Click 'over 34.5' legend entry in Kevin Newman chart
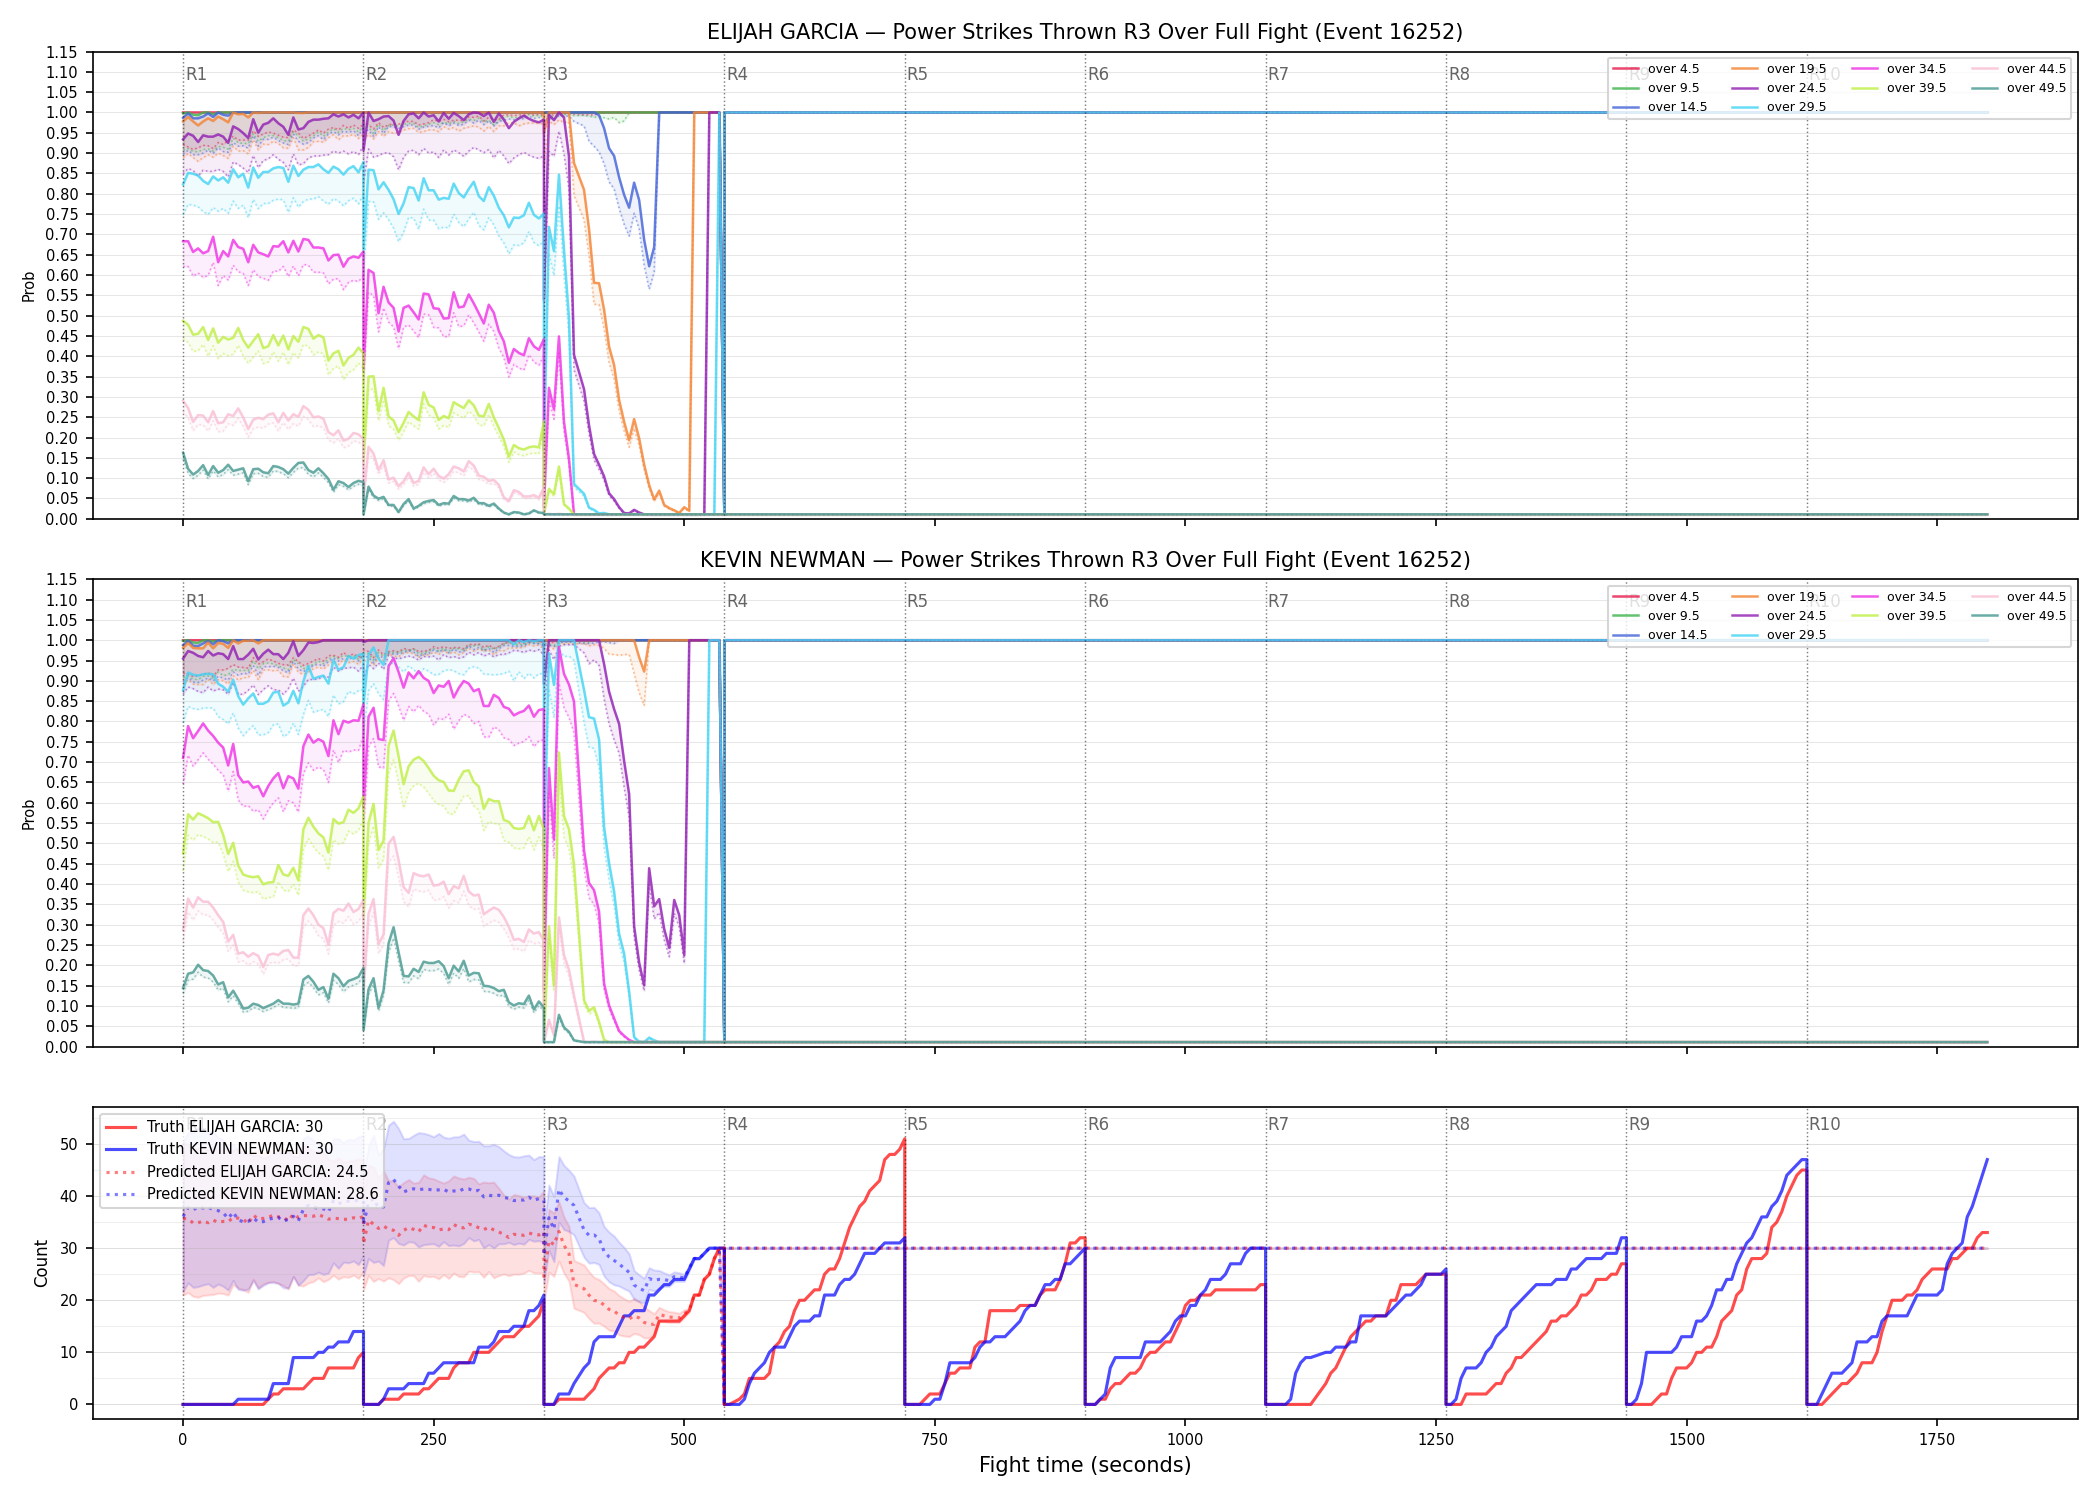Image resolution: width=2100 pixels, height=1500 pixels. (x=1899, y=597)
